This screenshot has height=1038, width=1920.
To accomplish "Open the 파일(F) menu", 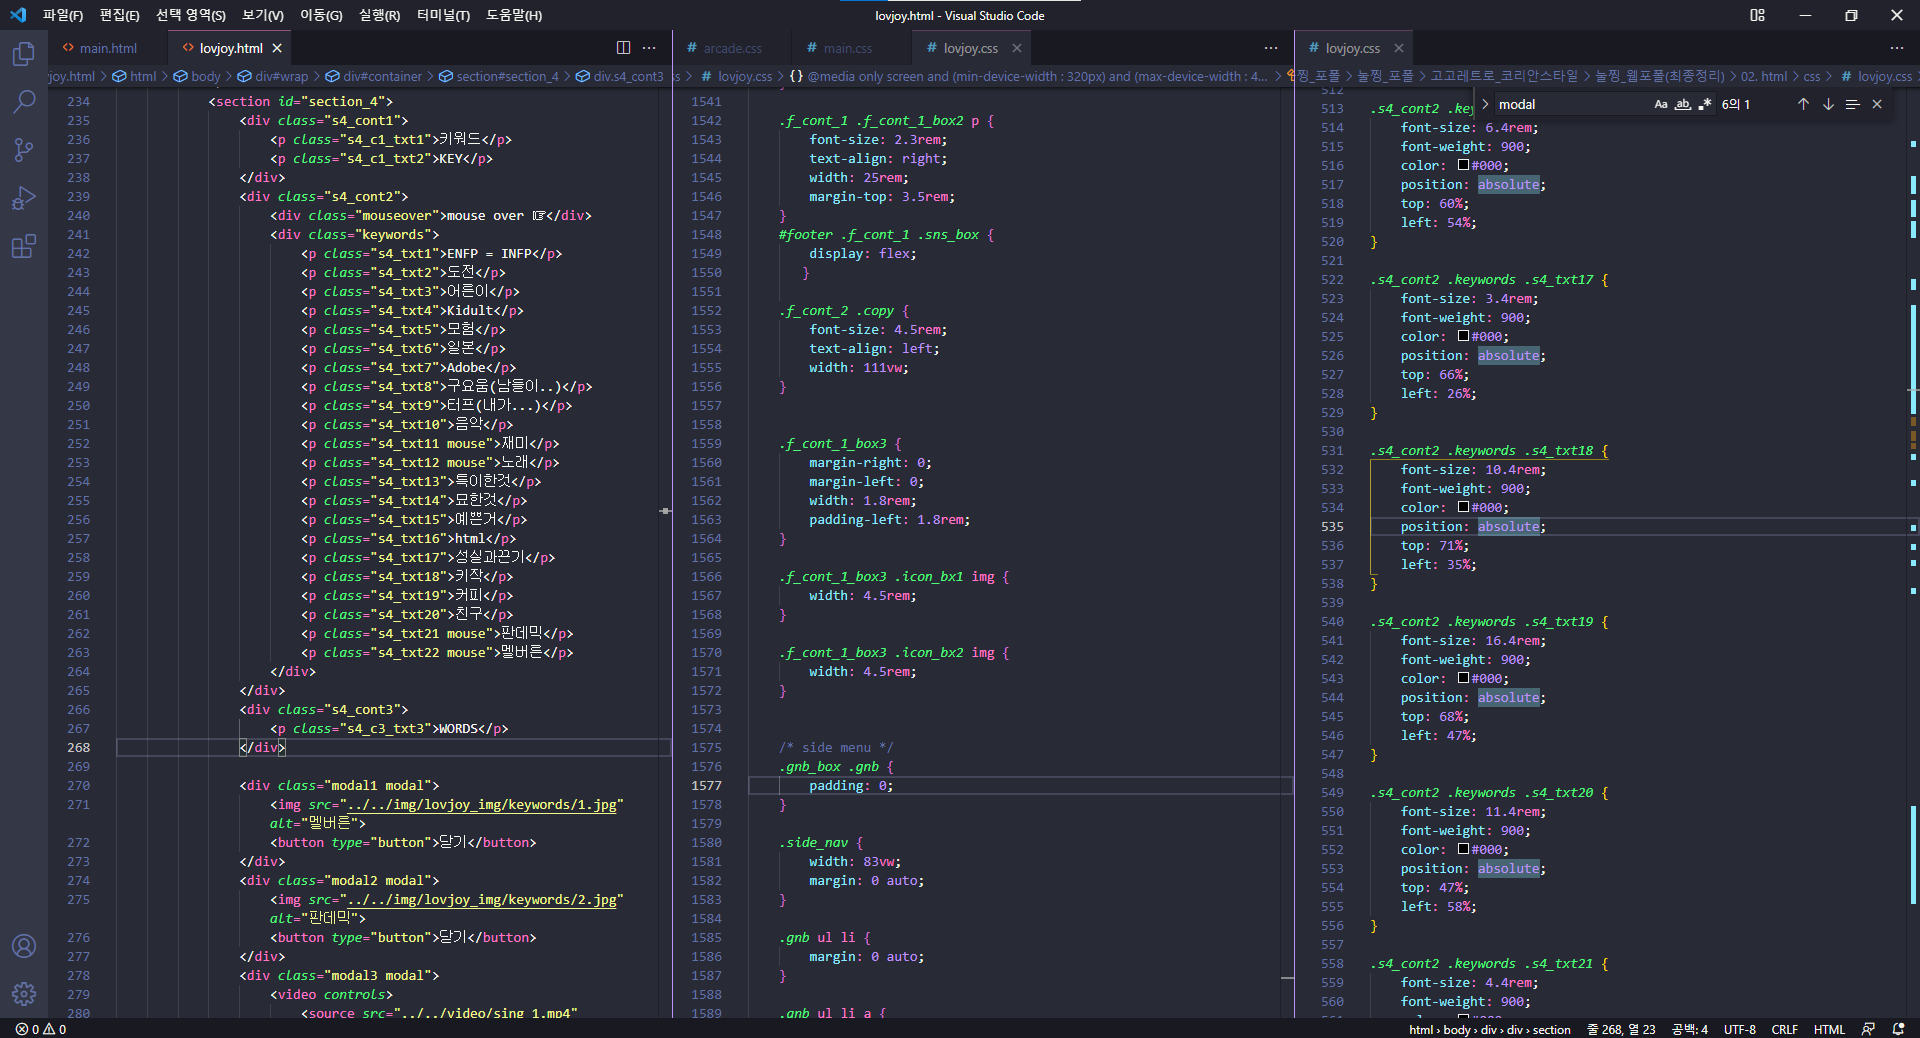I will 62,15.
